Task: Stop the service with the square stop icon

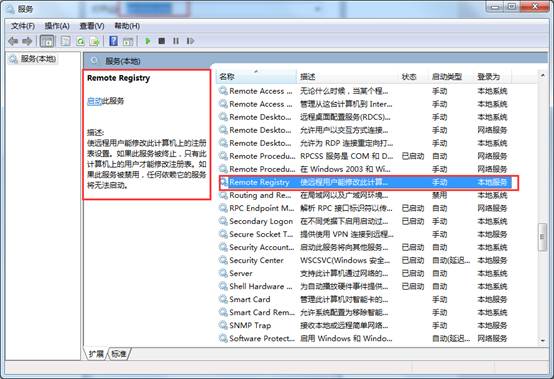Action: click(162, 41)
